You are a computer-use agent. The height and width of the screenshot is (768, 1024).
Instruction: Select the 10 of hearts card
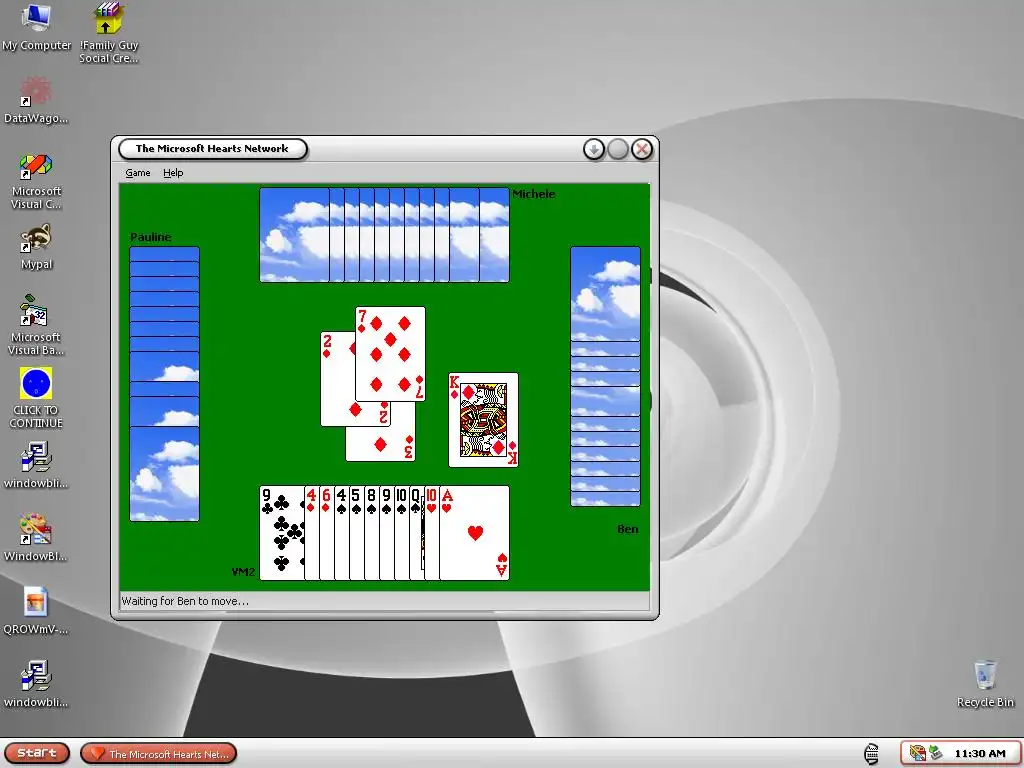432,533
